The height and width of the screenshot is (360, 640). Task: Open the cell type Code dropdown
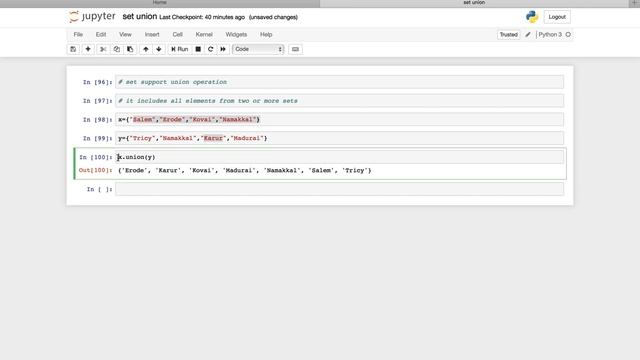[258, 49]
